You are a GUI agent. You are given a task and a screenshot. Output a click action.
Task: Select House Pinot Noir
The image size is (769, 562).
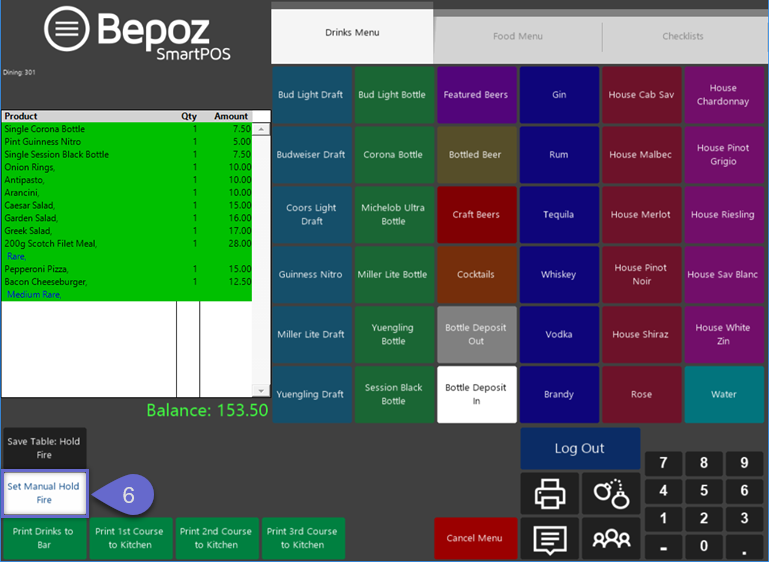pos(641,275)
